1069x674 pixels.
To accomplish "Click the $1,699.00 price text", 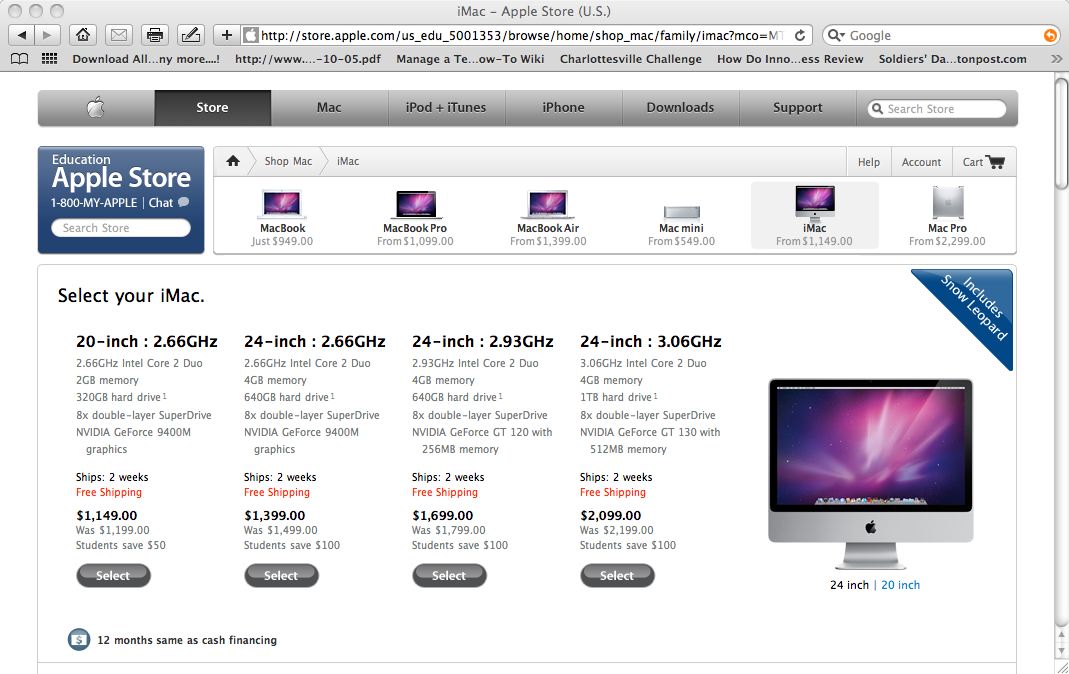I will (442, 515).
